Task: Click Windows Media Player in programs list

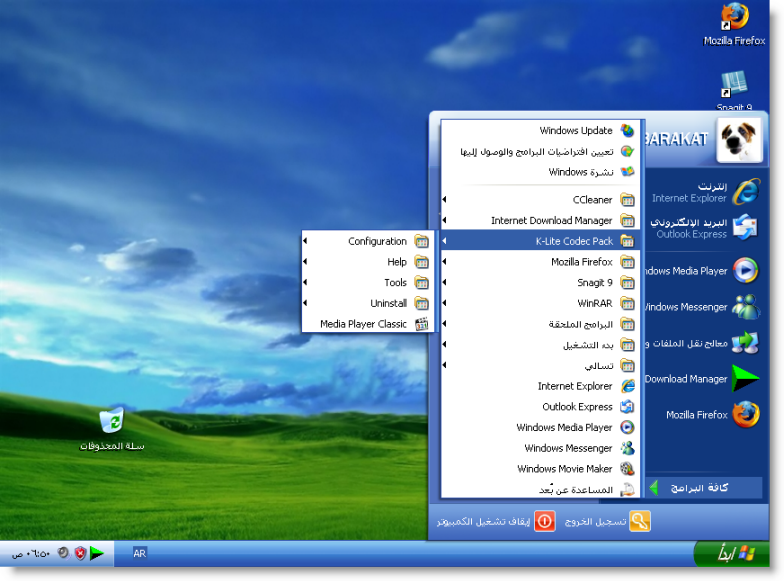Action: (540, 428)
